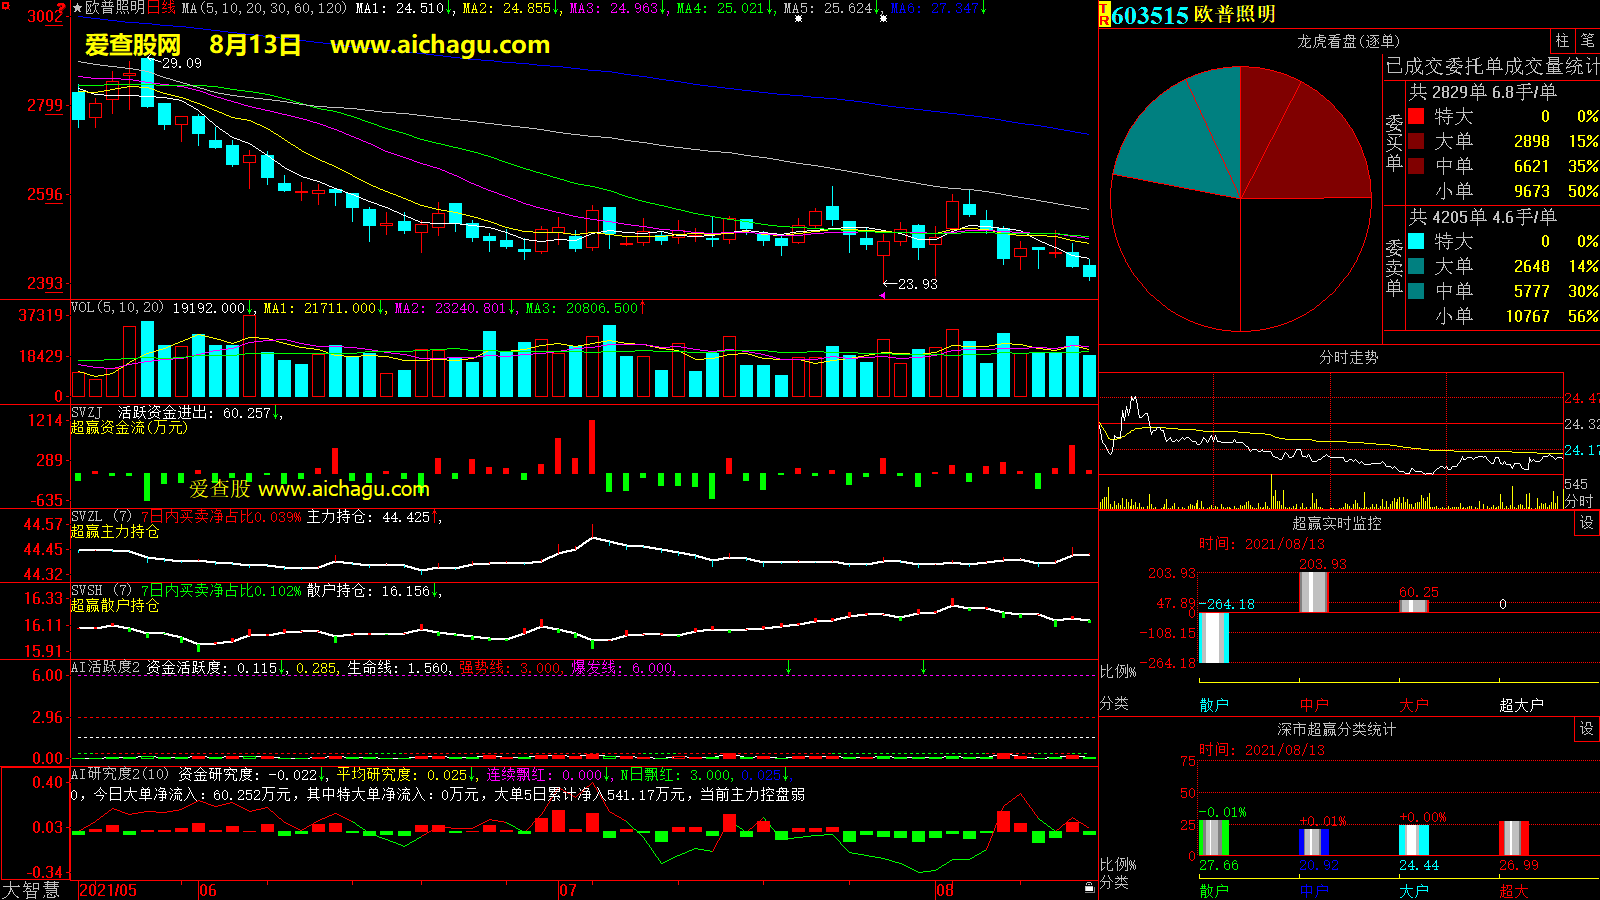Viewport: 1600px width, 900px height.
Task: Toggle the 日线 period label in chart header
Action: click(161, 8)
